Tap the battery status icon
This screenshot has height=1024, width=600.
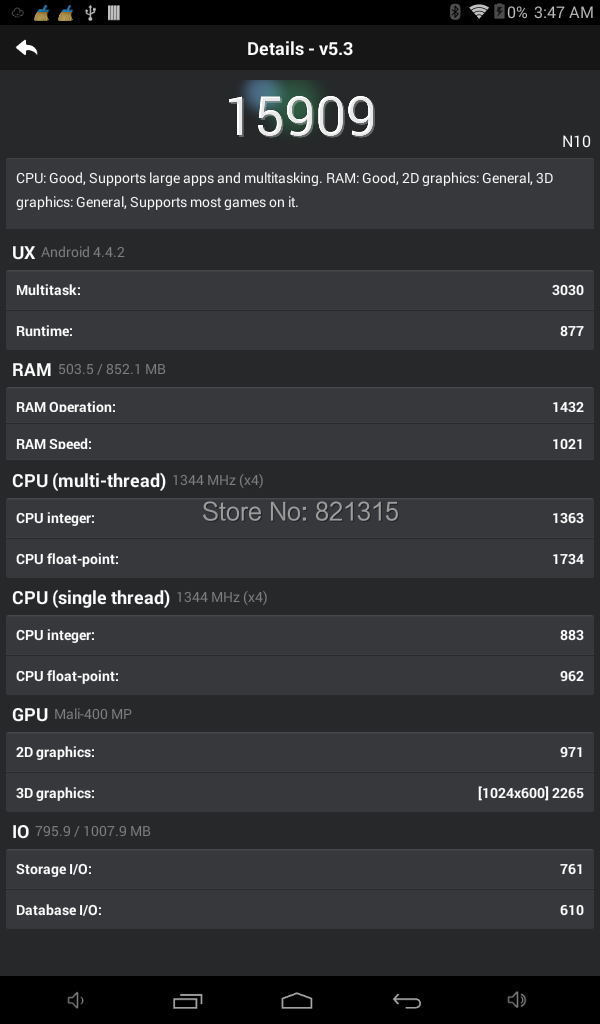pyautogui.click(x=499, y=12)
